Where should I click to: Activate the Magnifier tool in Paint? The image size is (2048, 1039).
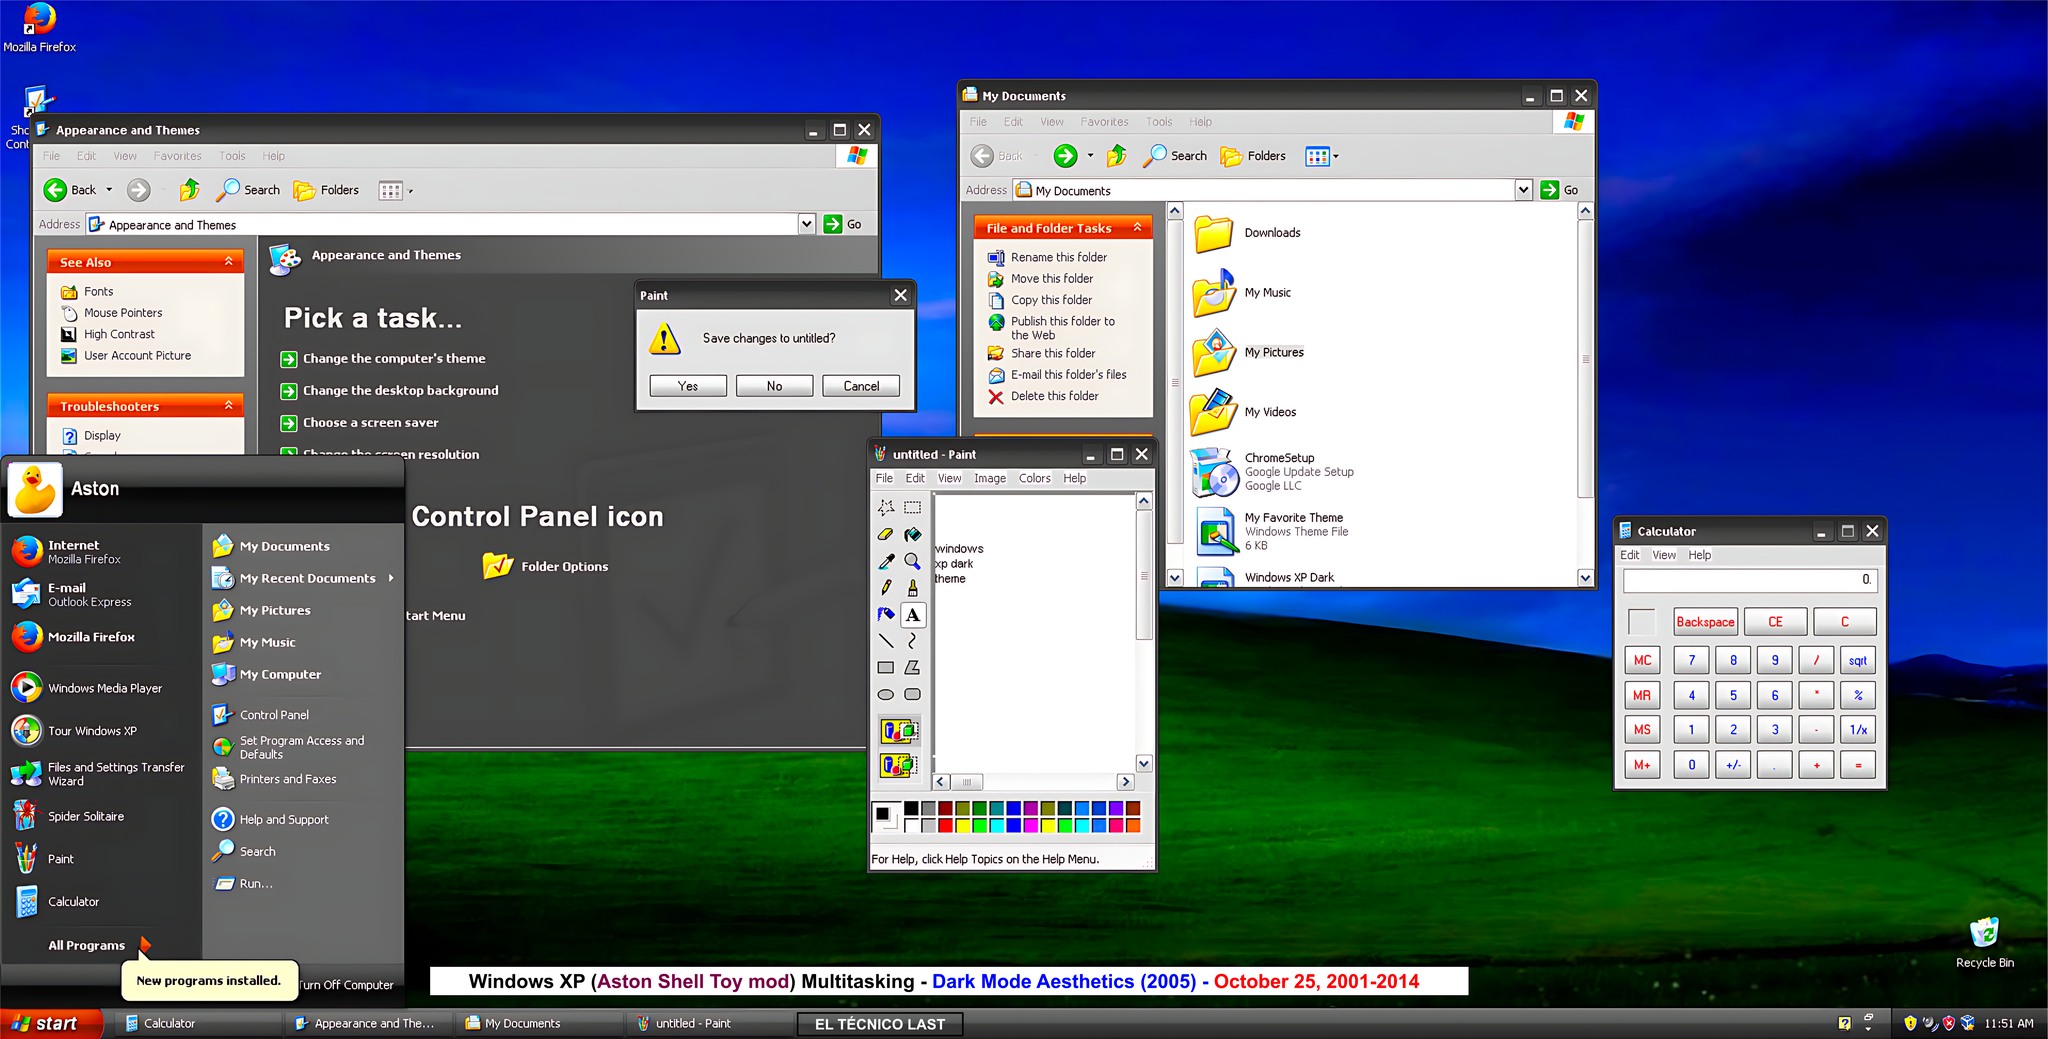pos(912,562)
